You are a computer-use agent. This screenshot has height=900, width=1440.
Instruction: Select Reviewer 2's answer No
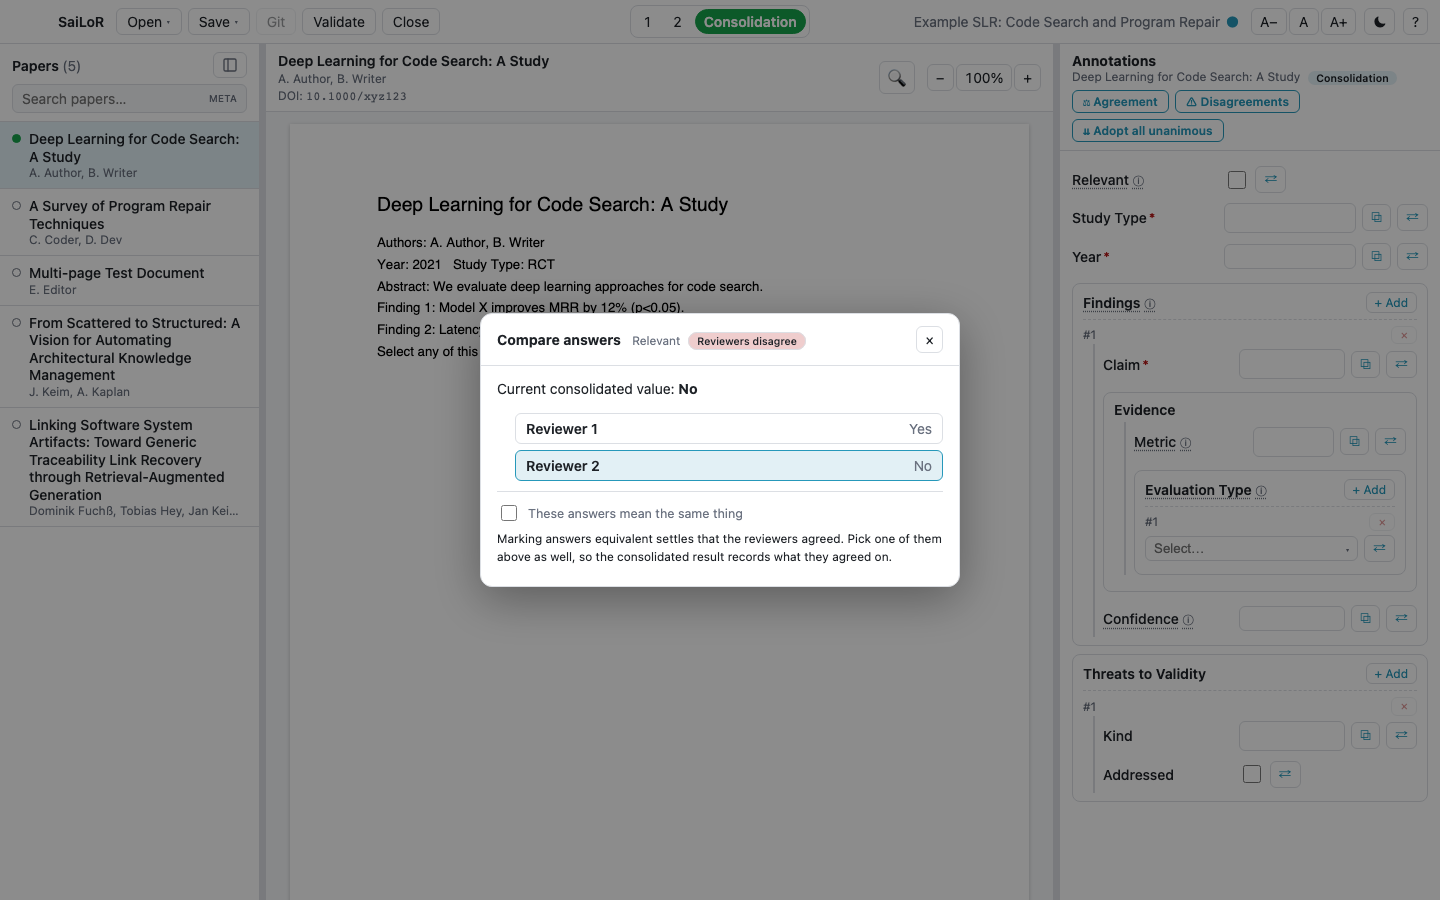point(729,466)
